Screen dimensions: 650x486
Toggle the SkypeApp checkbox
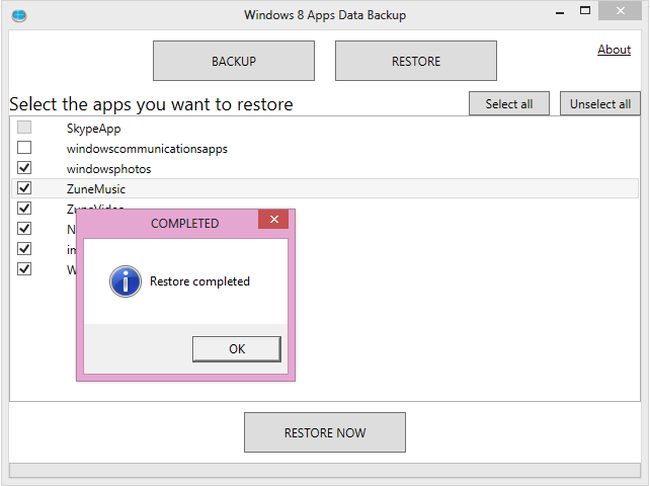pyautogui.click(x=24, y=127)
